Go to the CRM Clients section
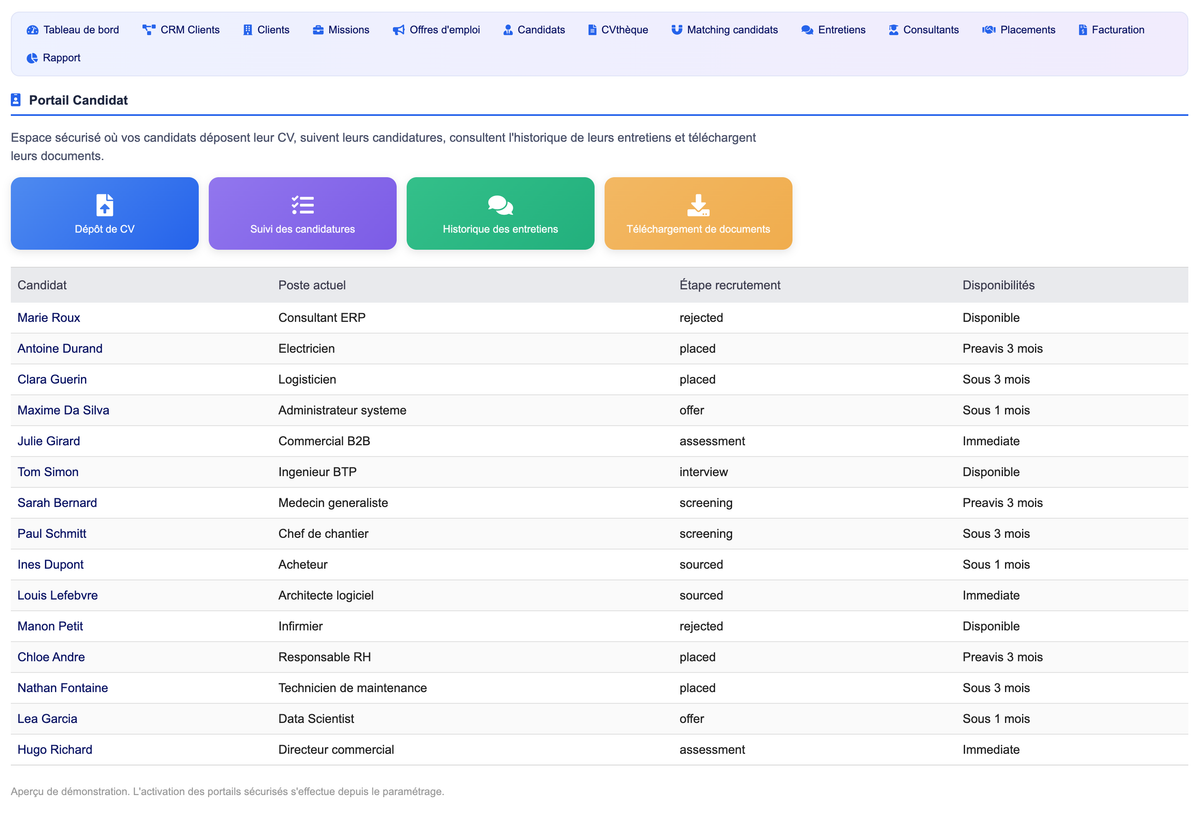This screenshot has height=828, width=1200. pyautogui.click(x=181, y=30)
